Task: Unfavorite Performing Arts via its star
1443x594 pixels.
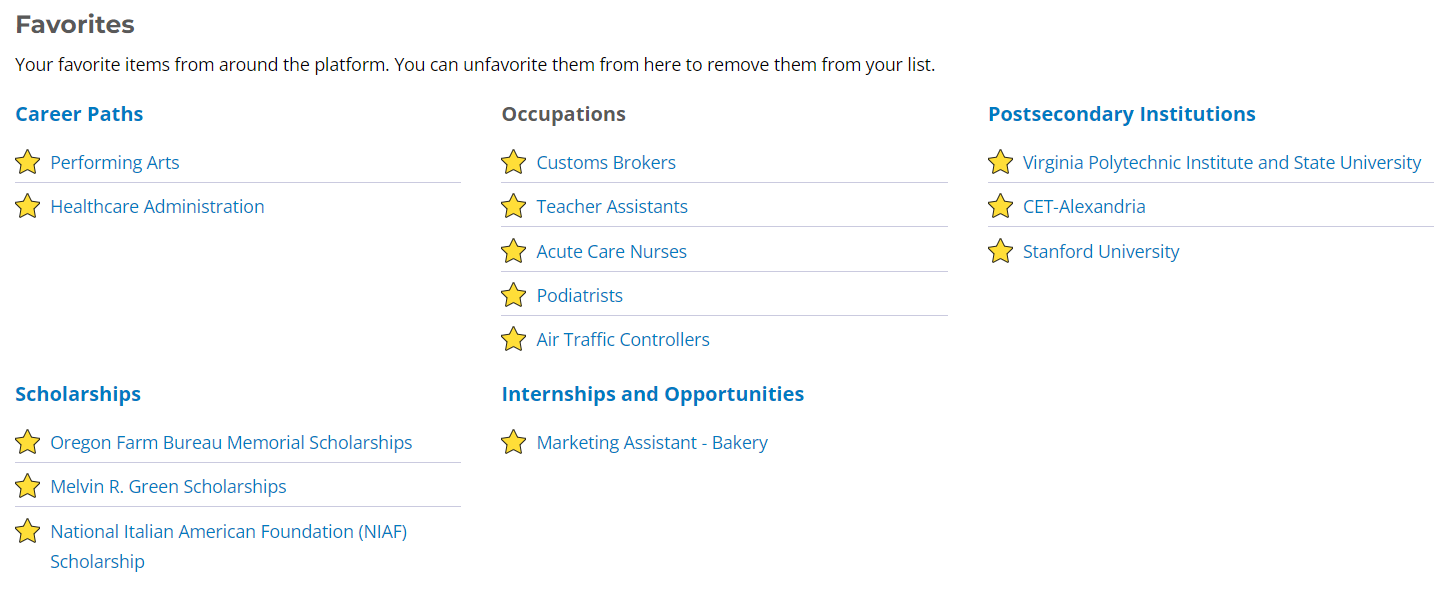Action: point(28,162)
